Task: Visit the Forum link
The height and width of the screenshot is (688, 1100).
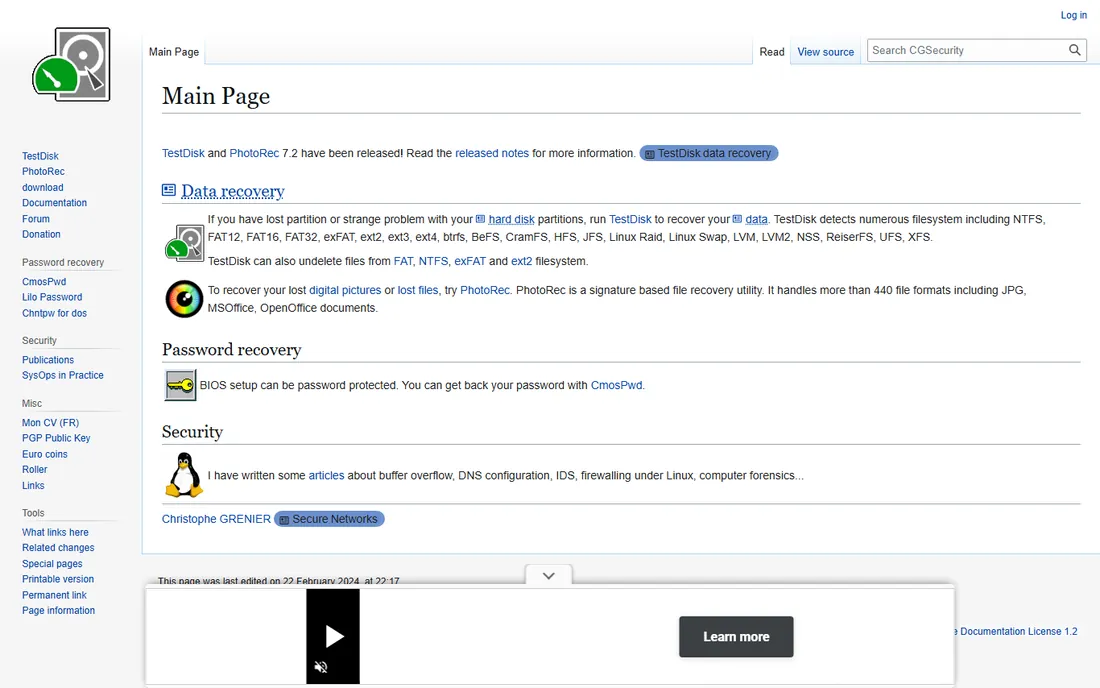Action: 36,219
